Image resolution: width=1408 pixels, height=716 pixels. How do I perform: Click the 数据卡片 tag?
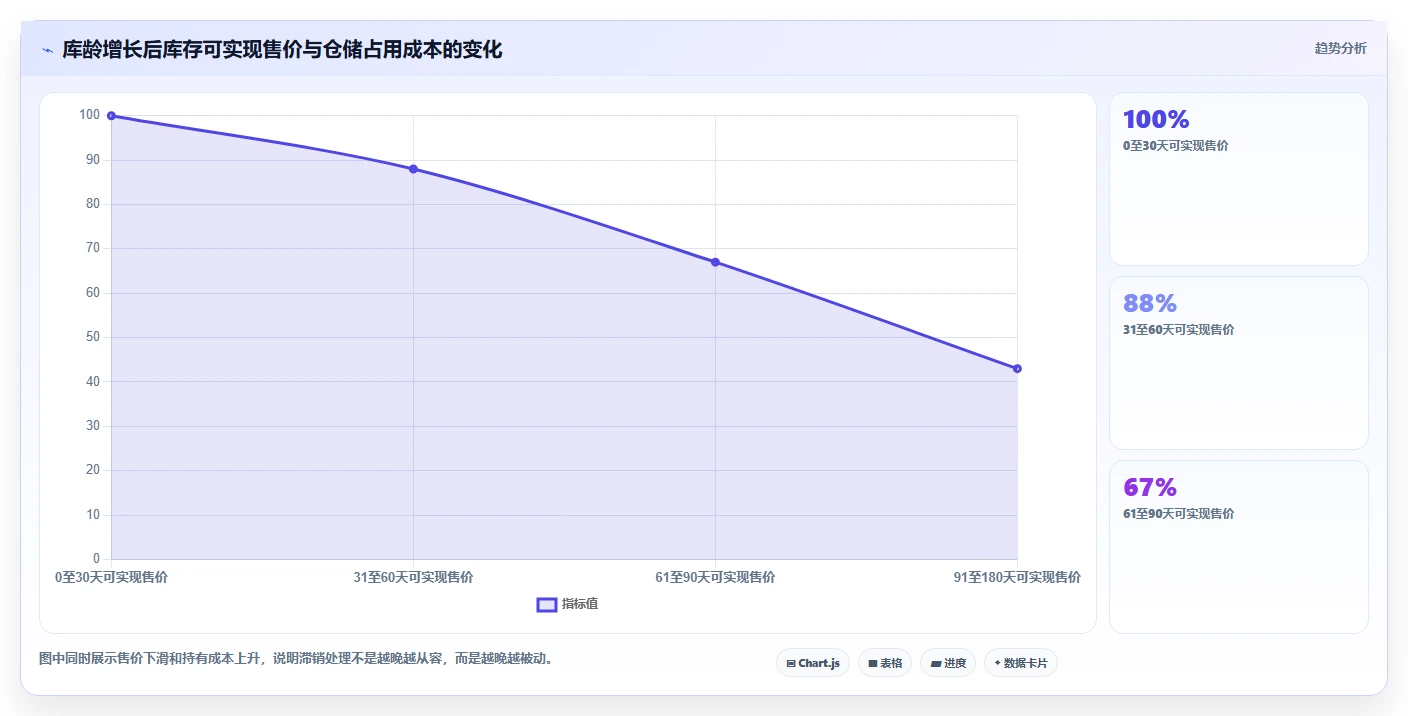1021,663
